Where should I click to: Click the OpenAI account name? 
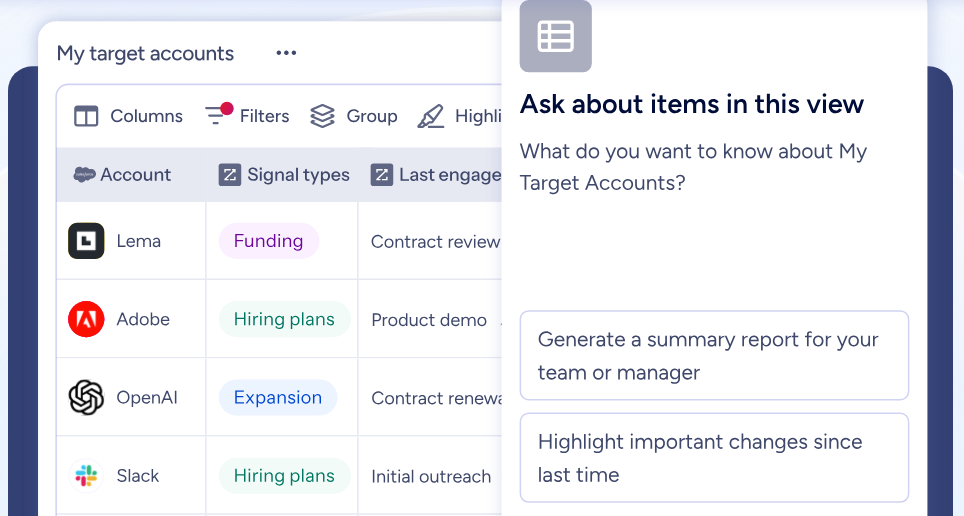tap(147, 397)
